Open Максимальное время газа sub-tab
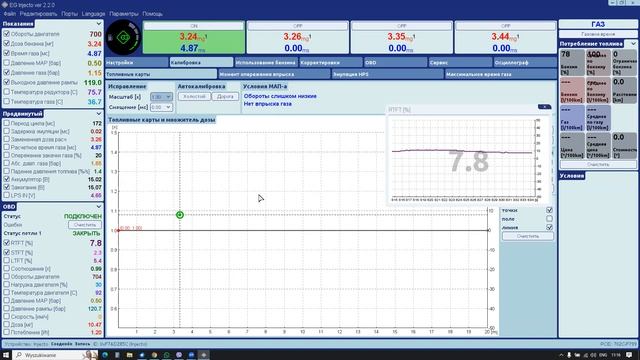 click(501, 74)
